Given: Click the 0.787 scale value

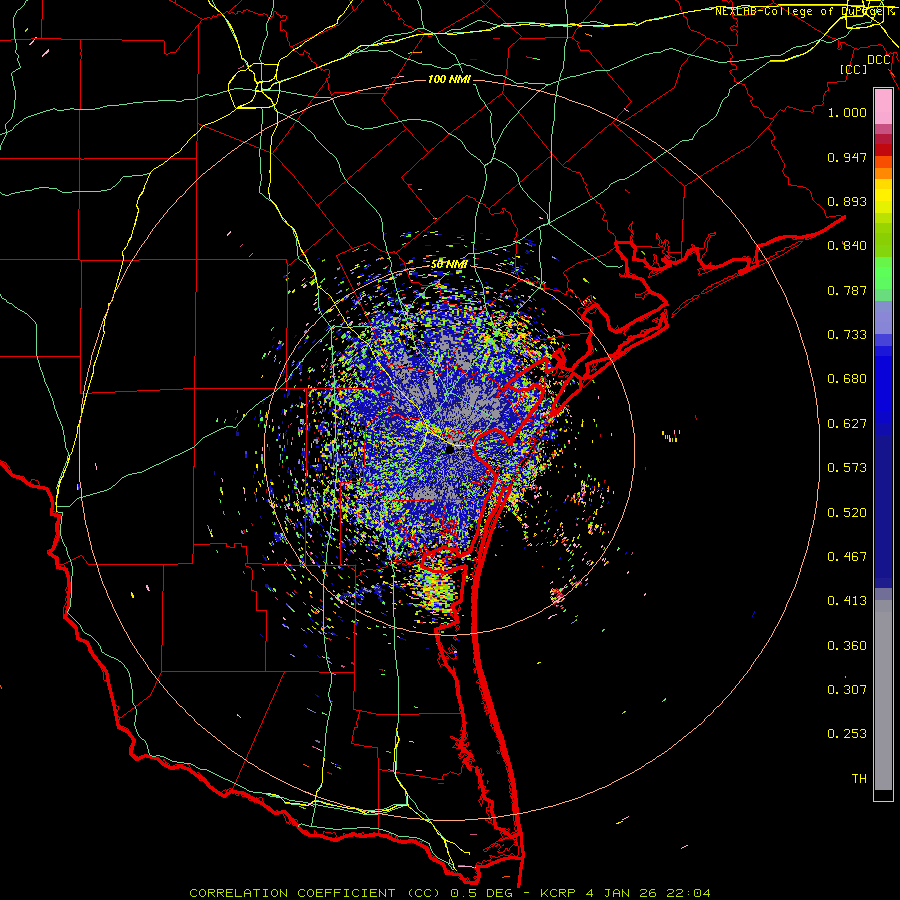Looking at the screenshot, I should (847, 290).
